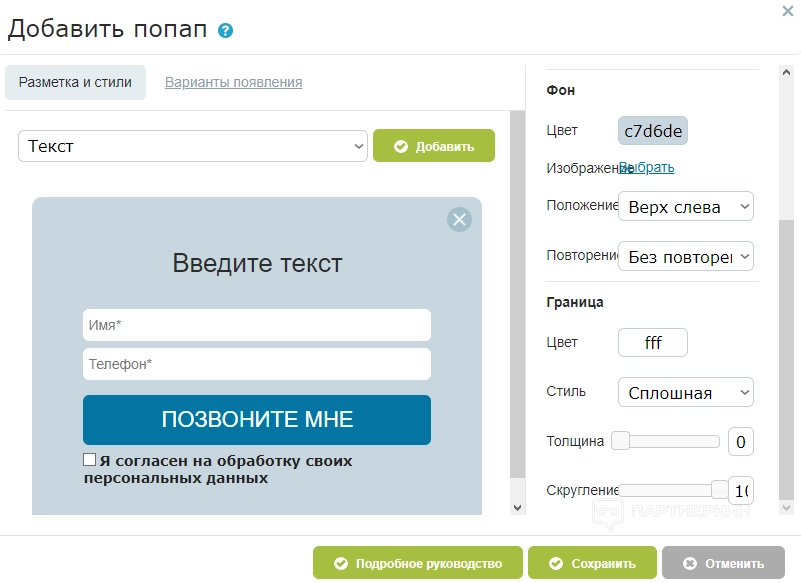Click the Выбрать image link
The image size is (801, 583).
click(x=647, y=167)
